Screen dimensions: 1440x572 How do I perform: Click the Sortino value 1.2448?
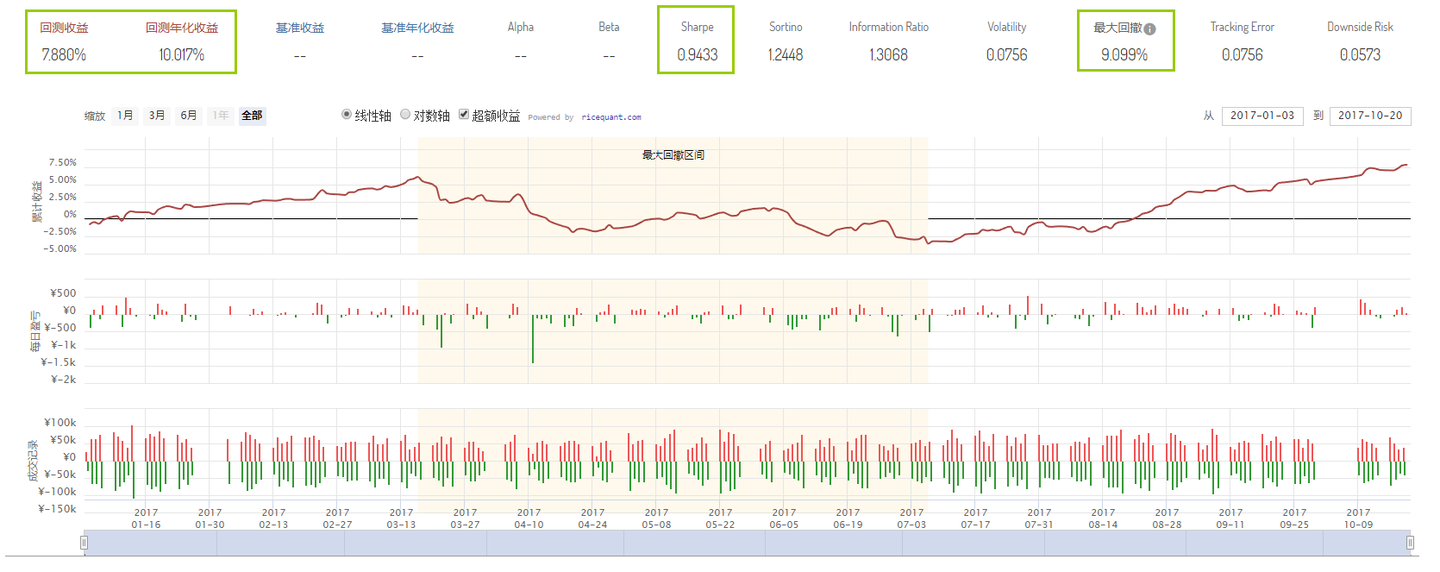coord(785,55)
